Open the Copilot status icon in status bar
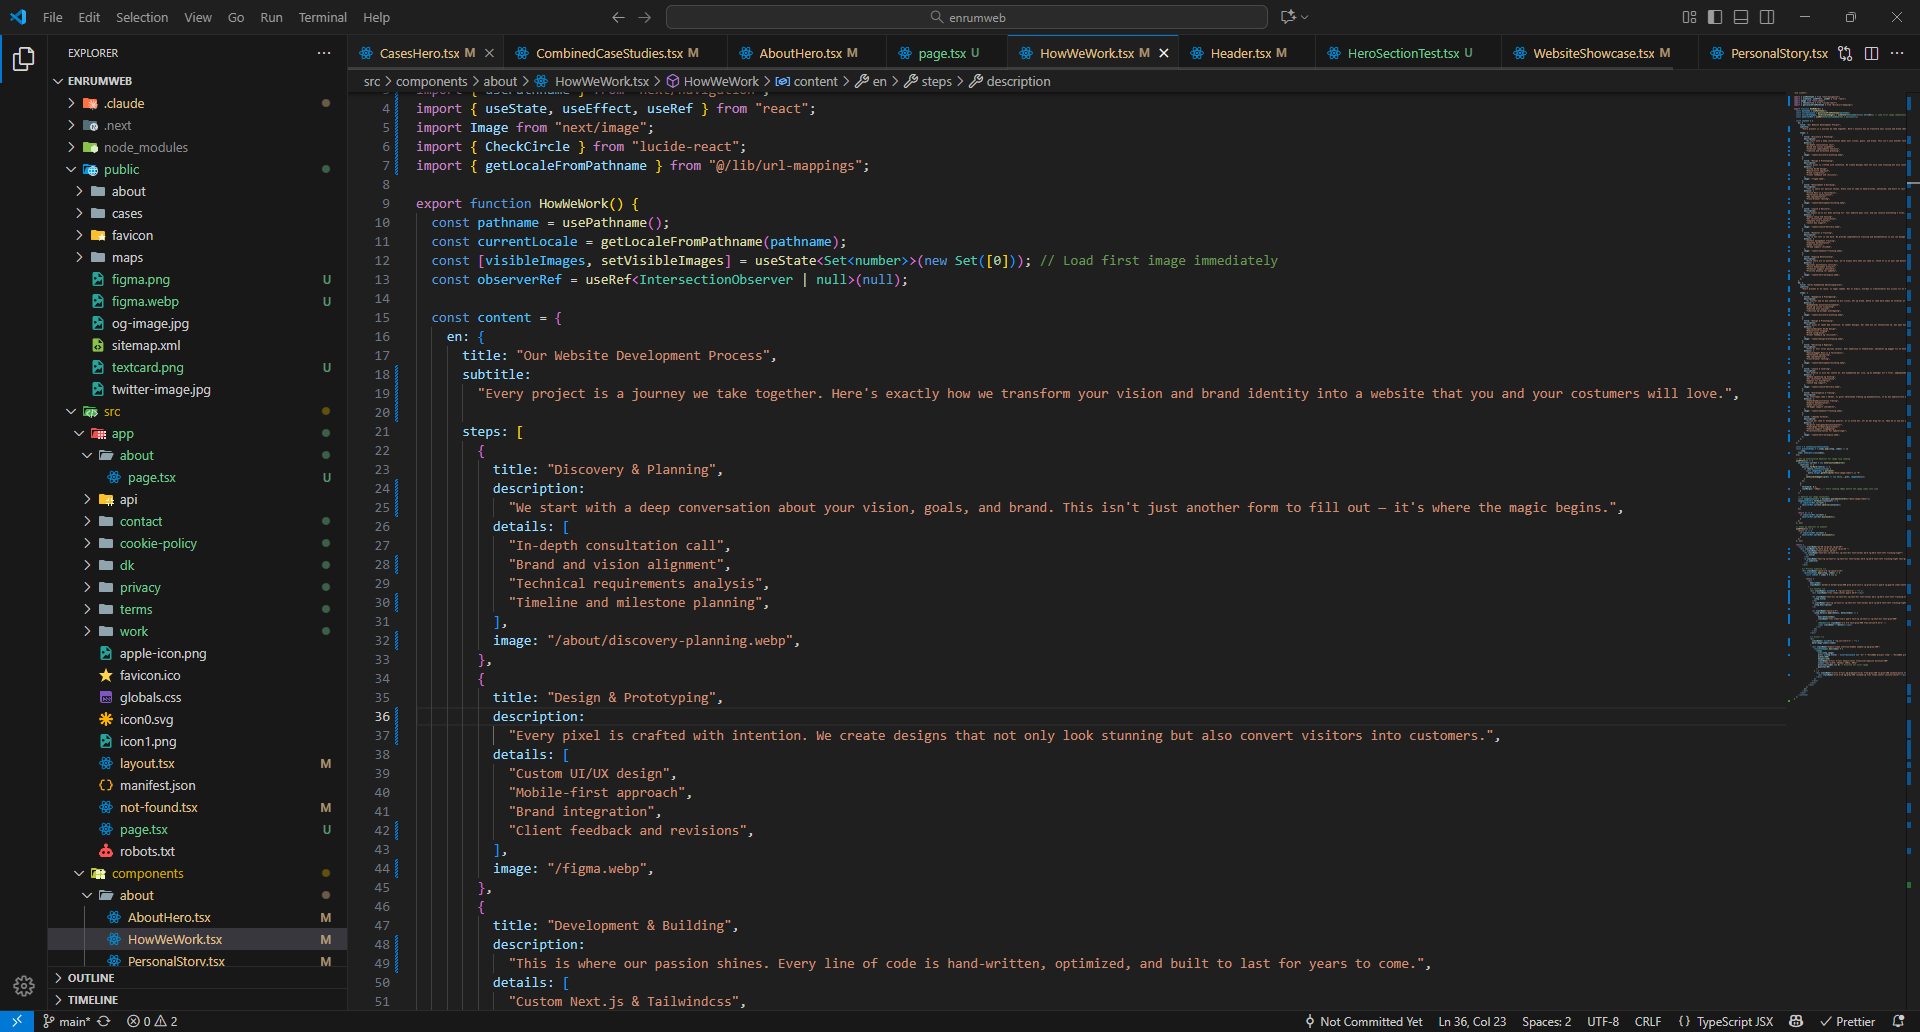 (x=1796, y=1021)
